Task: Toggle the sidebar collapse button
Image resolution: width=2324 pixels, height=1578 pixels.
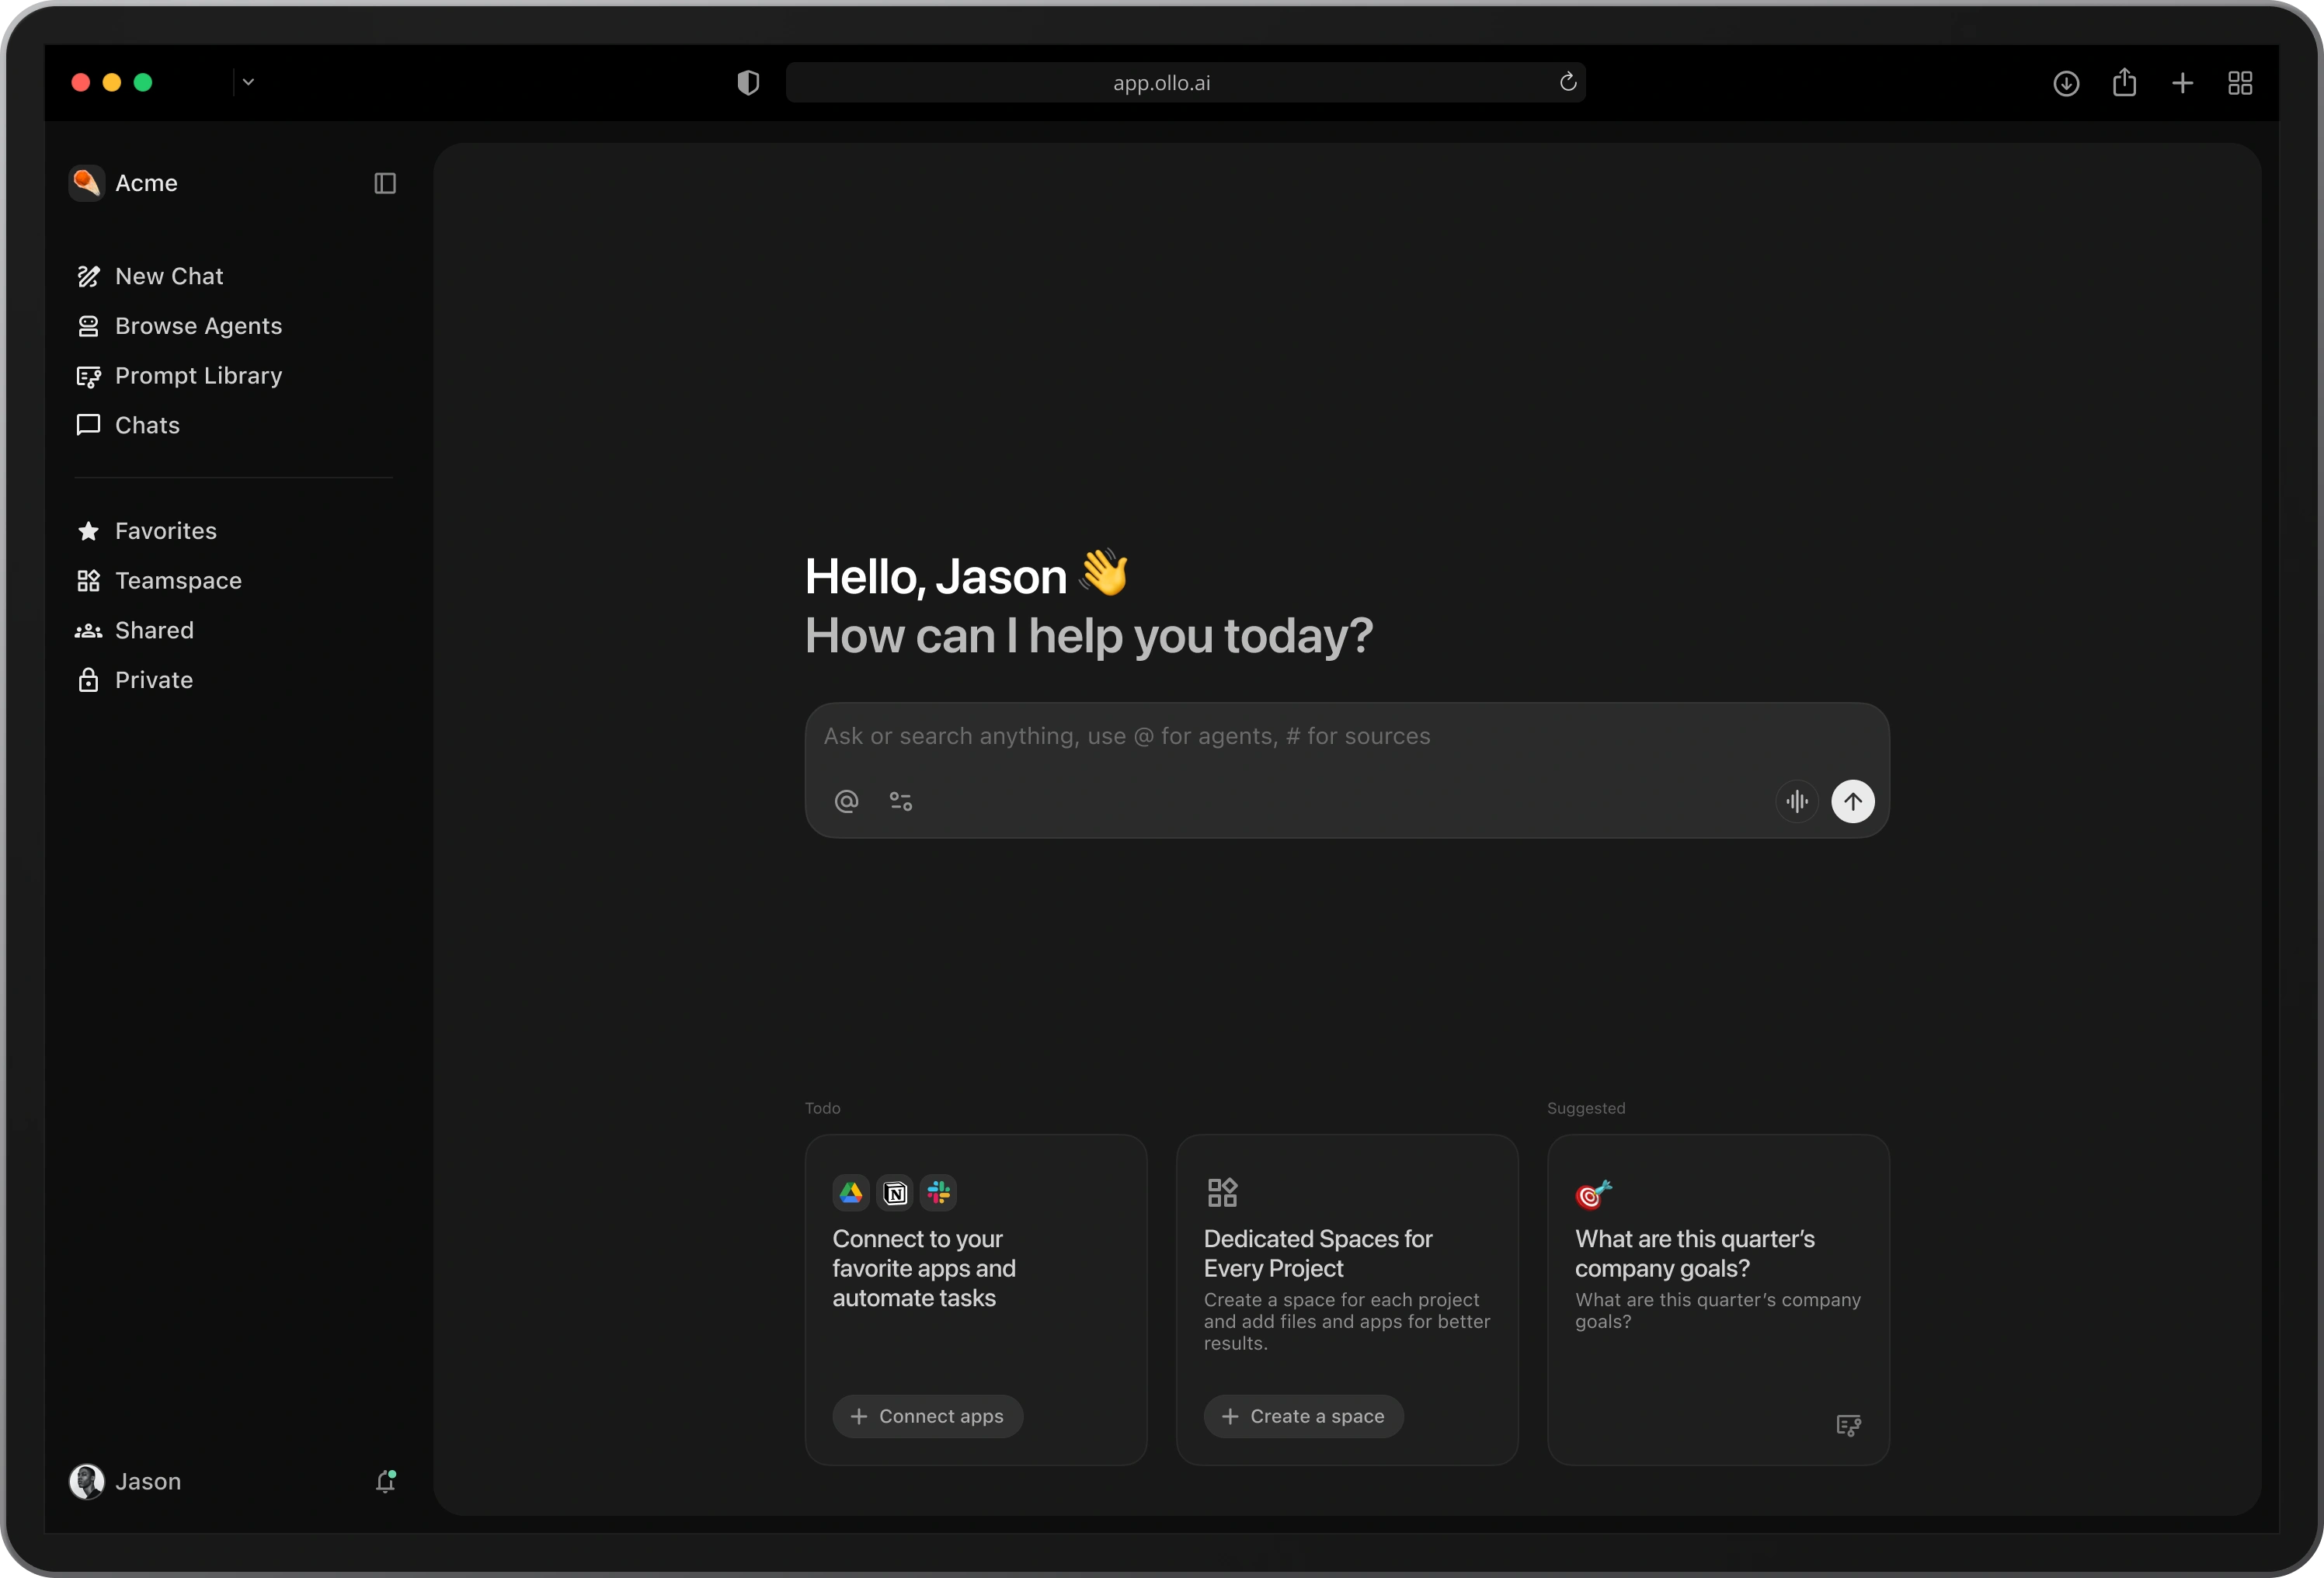Action: [385, 183]
